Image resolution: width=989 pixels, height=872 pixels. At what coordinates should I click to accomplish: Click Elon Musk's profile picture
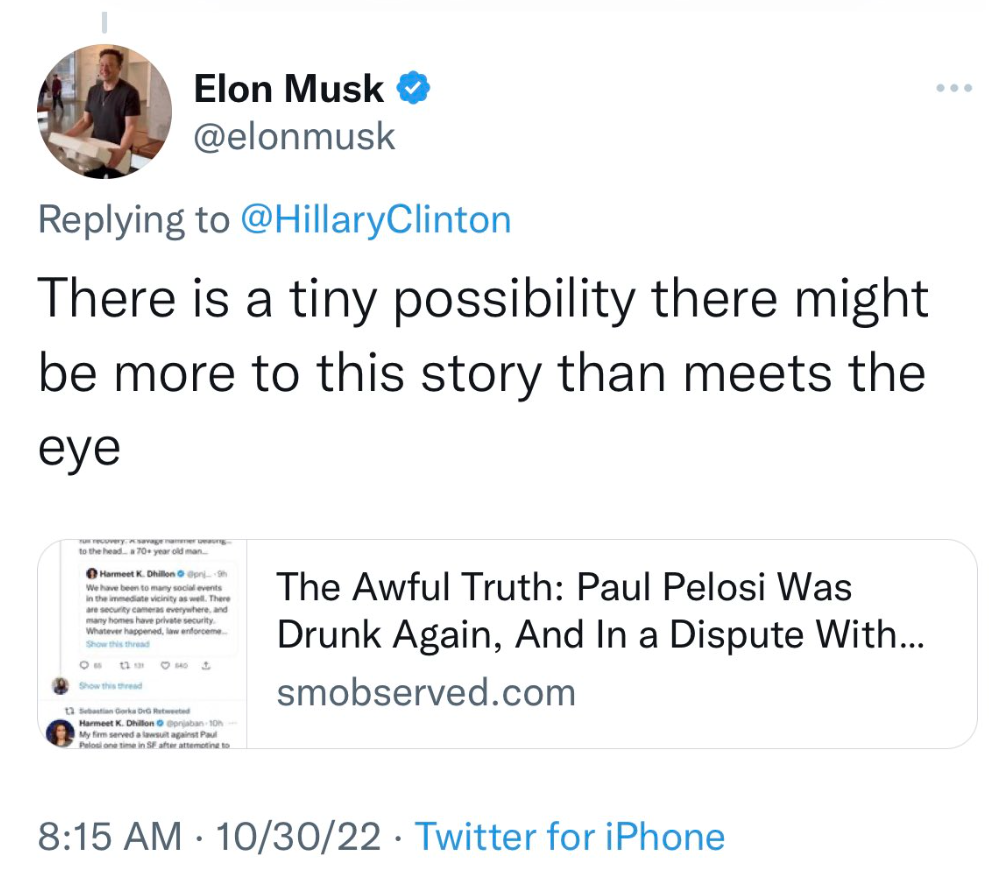coord(104,111)
